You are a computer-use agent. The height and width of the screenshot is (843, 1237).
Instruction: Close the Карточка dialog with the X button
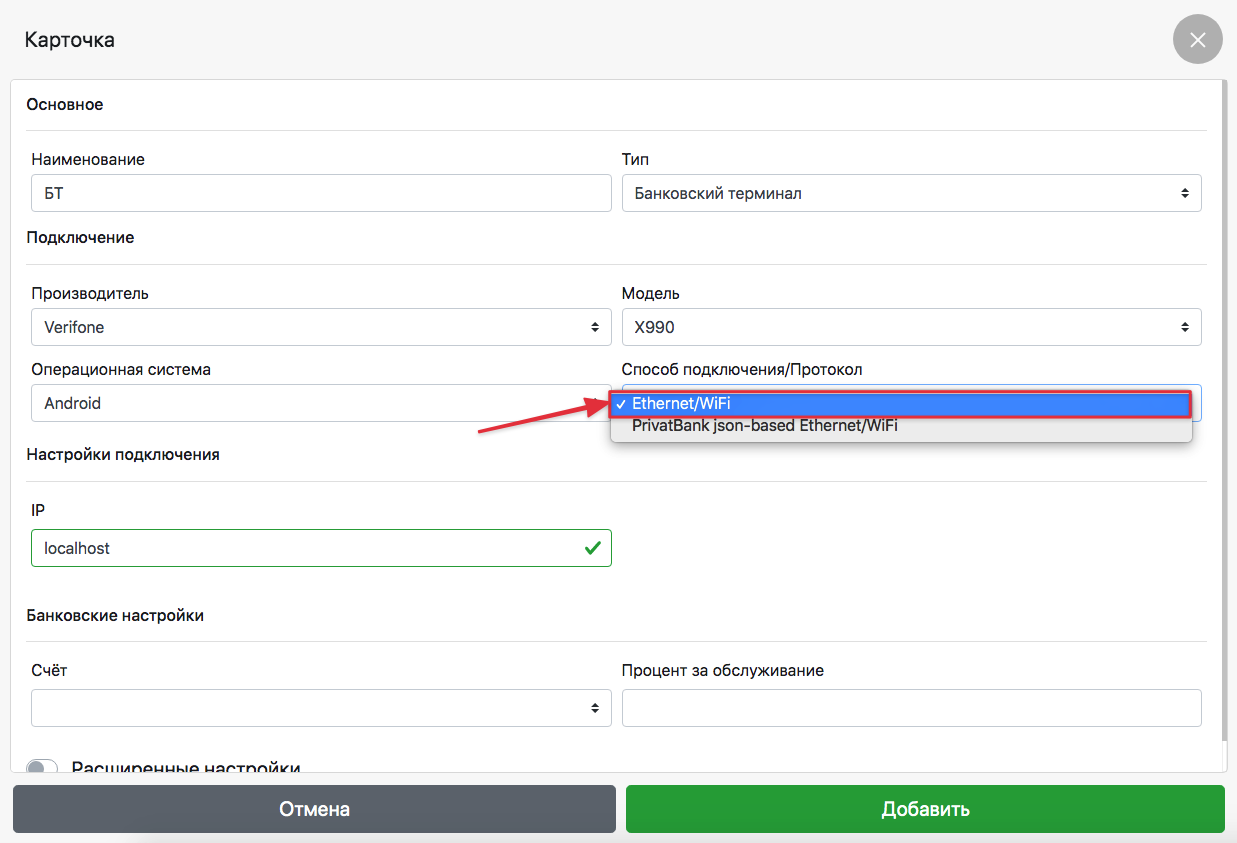tap(1197, 40)
